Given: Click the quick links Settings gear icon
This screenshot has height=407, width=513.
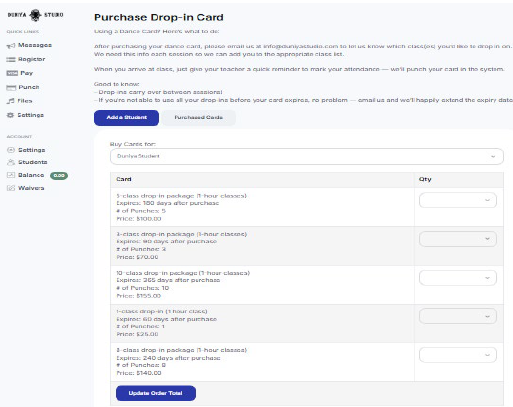Looking at the screenshot, I should click(11, 115).
